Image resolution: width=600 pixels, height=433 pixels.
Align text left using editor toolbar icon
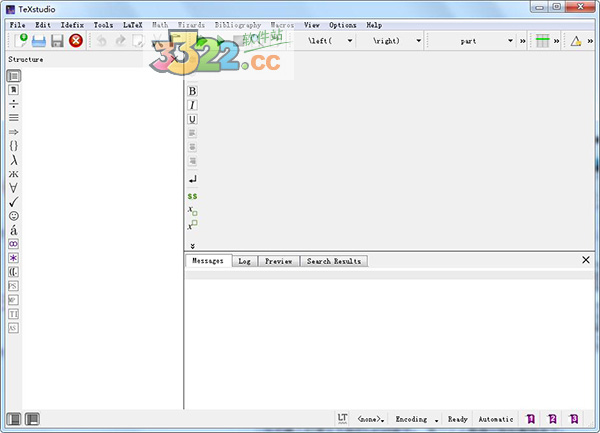[192, 133]
